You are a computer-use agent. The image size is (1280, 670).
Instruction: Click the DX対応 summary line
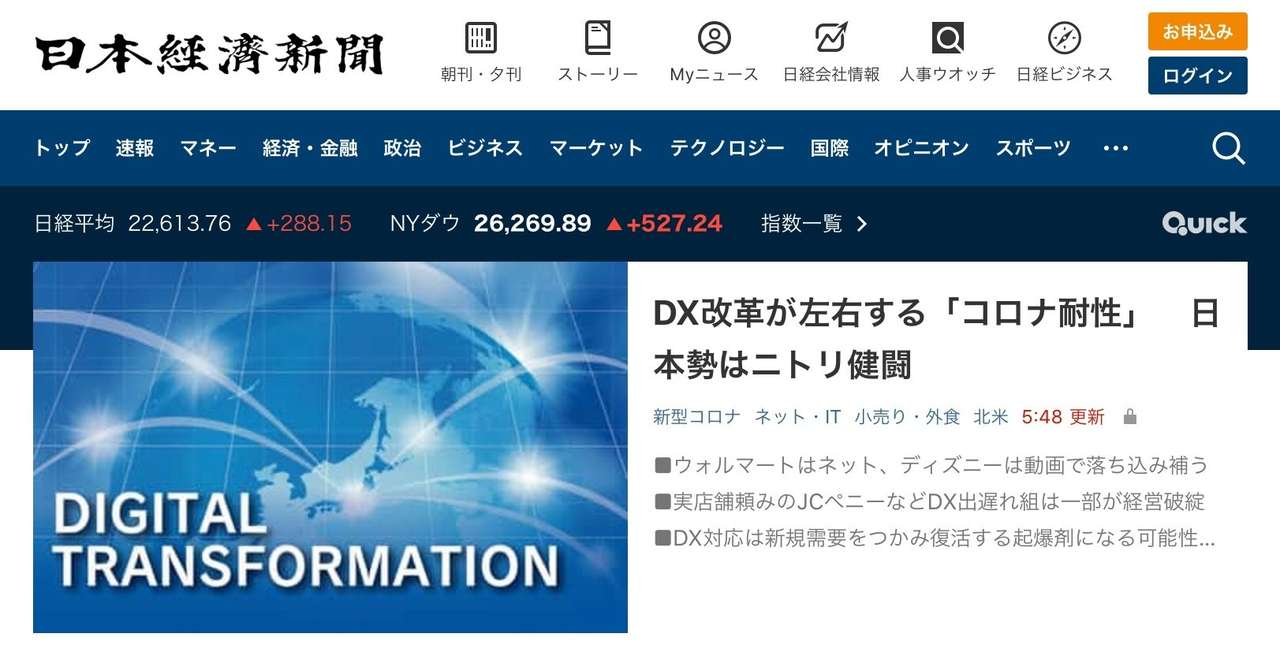pos(935,538)
